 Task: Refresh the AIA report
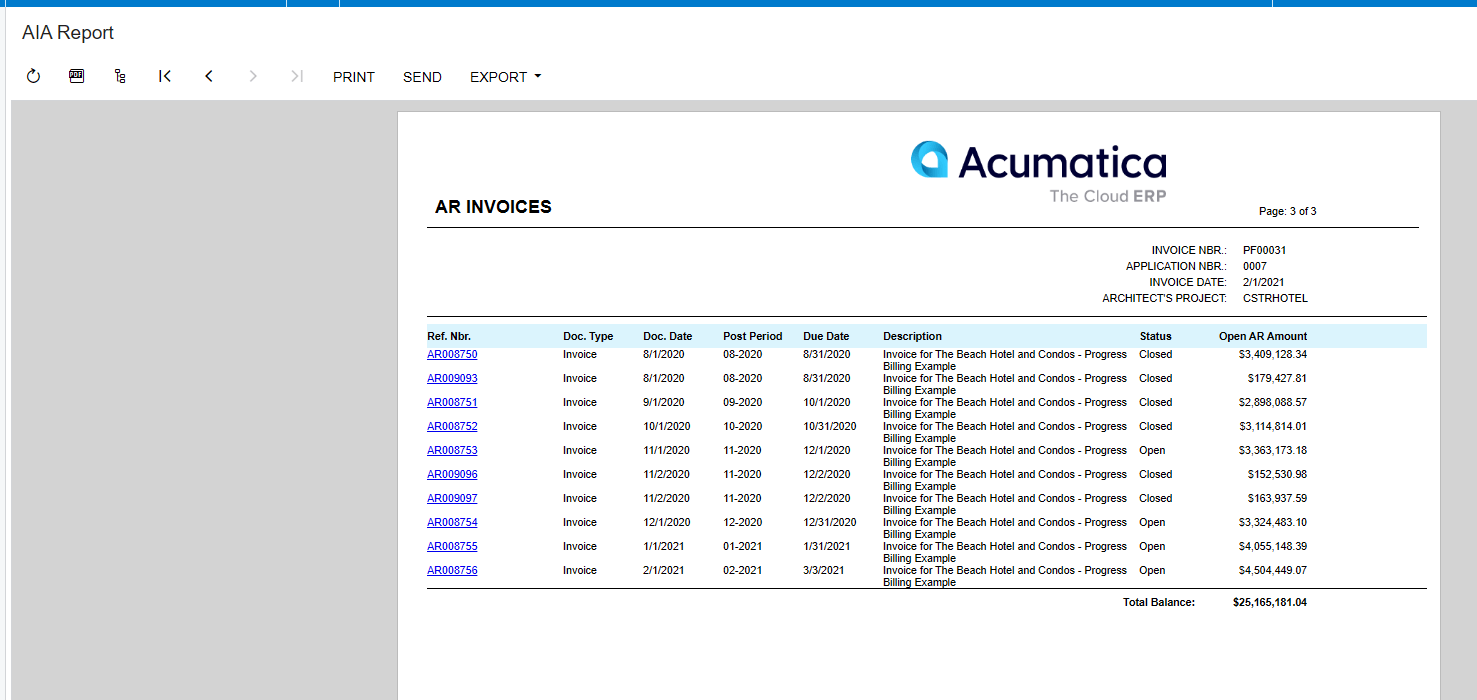coord(33,76)
